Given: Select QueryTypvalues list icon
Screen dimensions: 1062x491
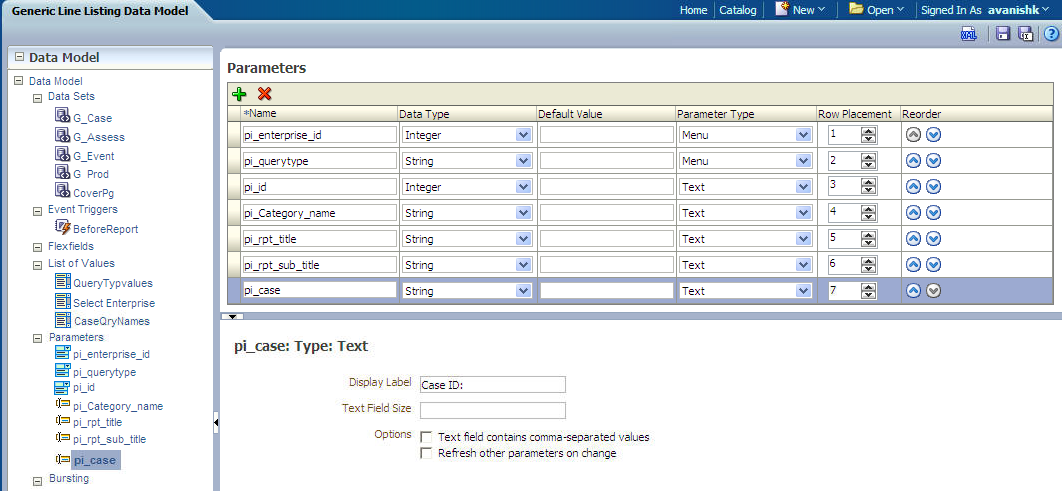Looking at the screenshot, I should (x=63, y=282).
